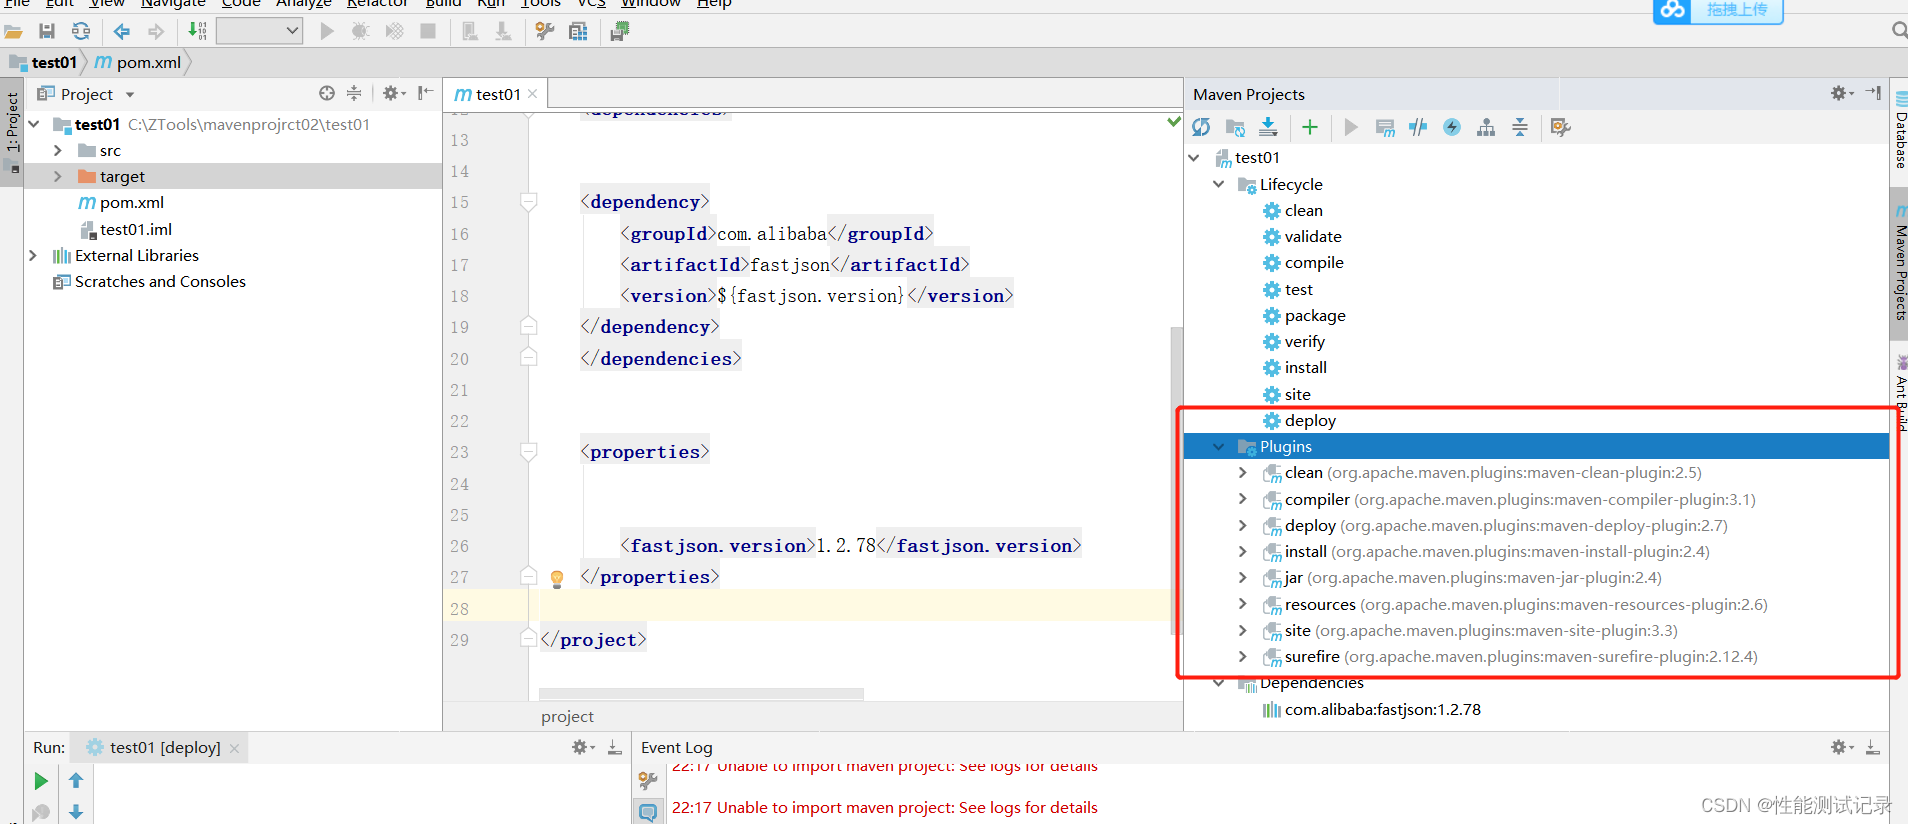Open the Project Structure icon in main toolbar
The width and height of the screenshot is (1908, 824).
tap(578, 31)
